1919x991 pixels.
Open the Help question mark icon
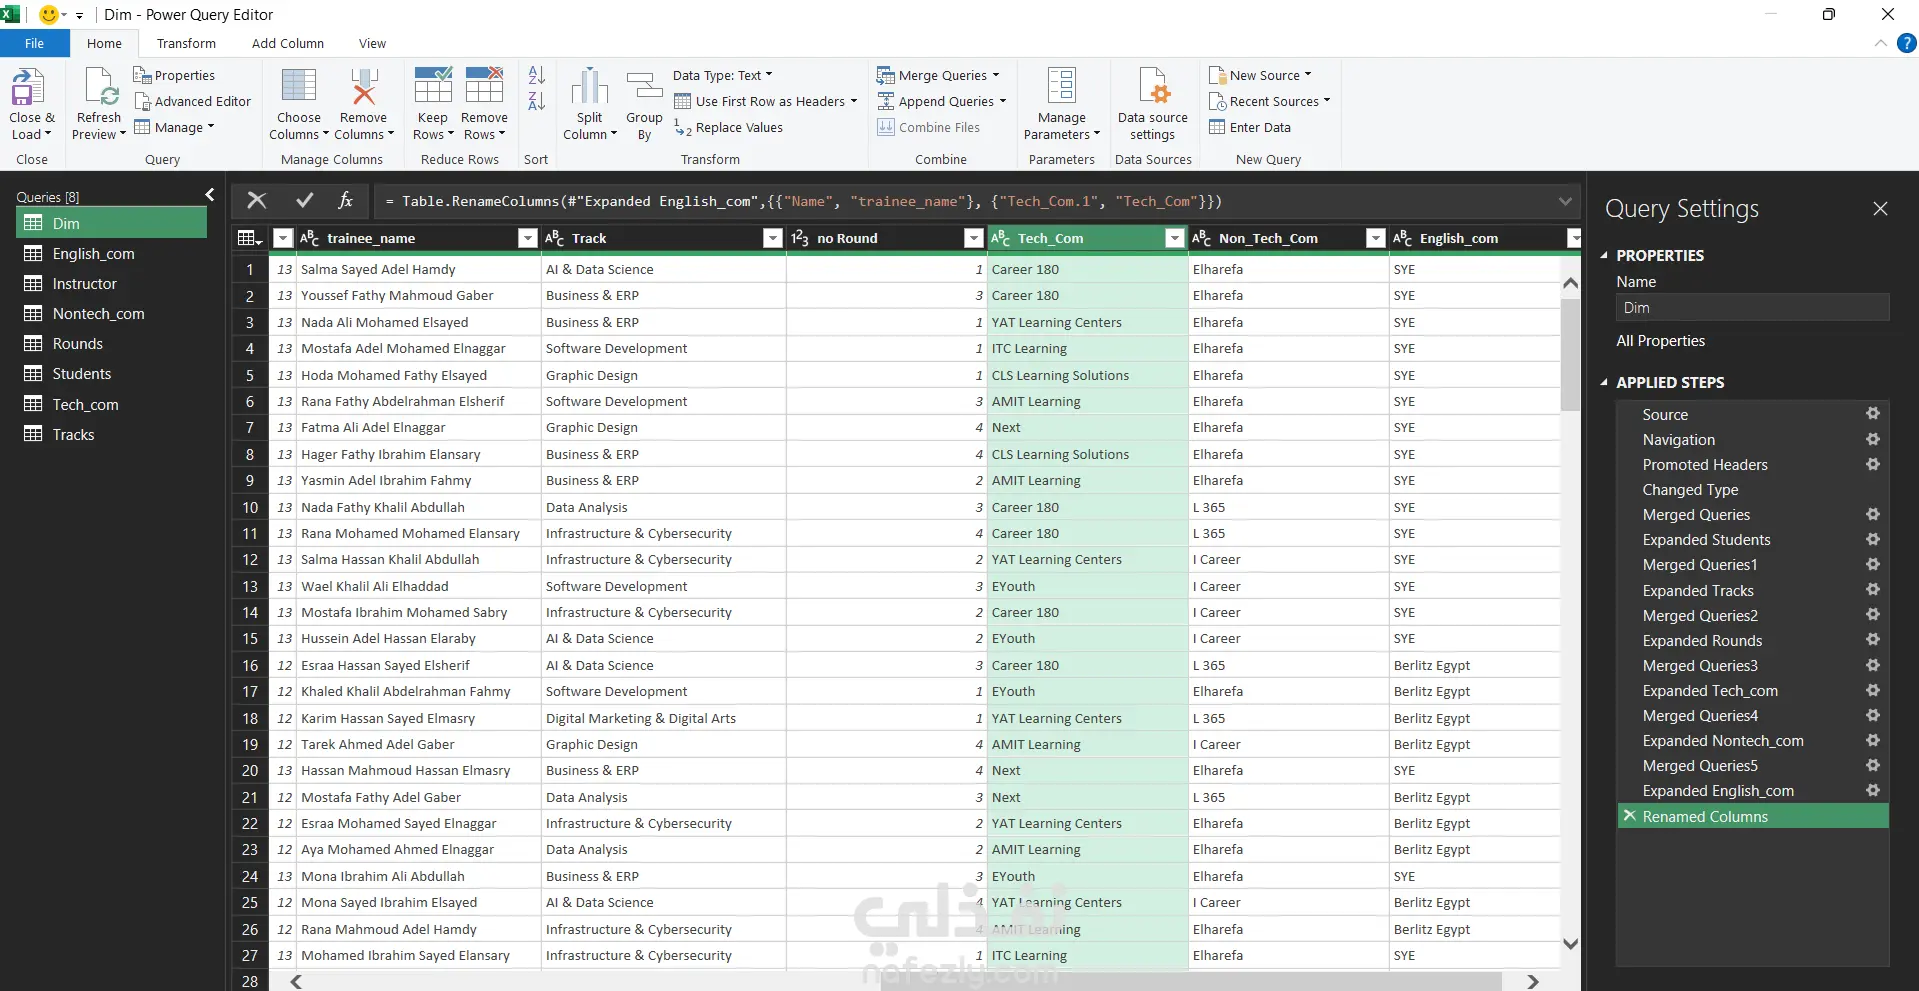click(1907, 43)
